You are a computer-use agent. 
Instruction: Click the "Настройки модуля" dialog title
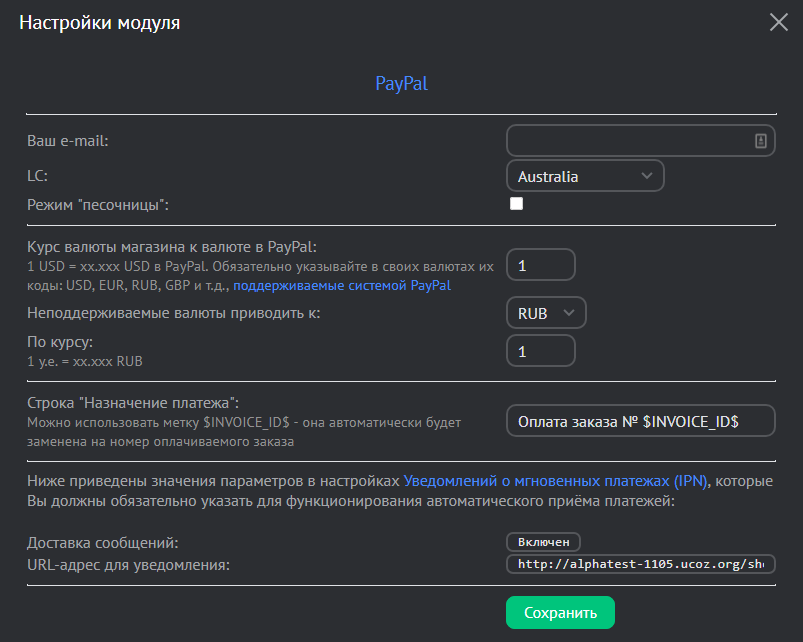[x=100, y=22]
